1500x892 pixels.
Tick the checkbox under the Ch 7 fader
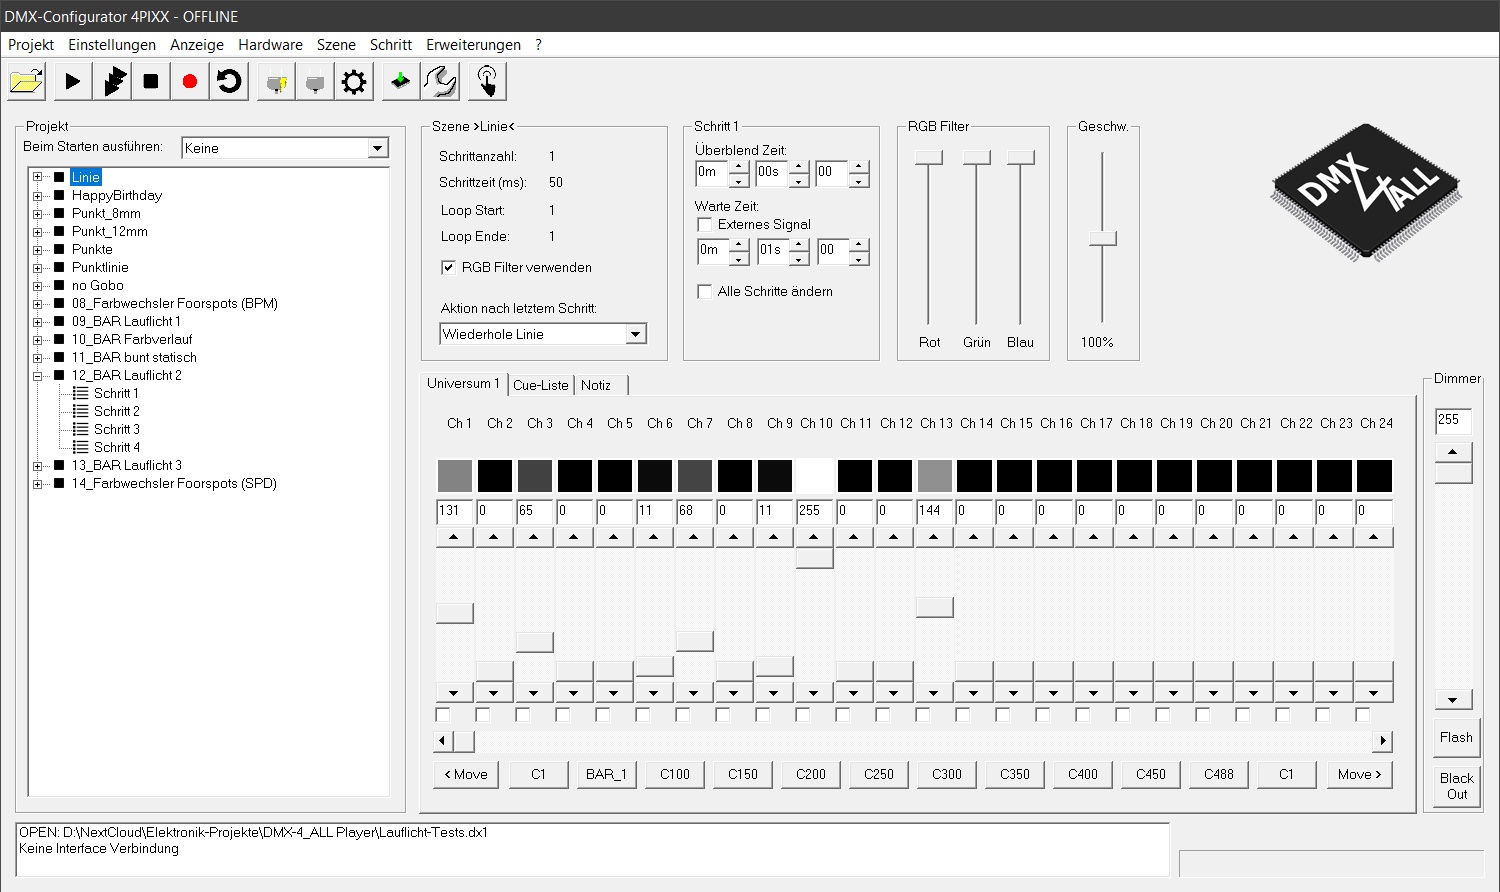[x=683, y=715]
